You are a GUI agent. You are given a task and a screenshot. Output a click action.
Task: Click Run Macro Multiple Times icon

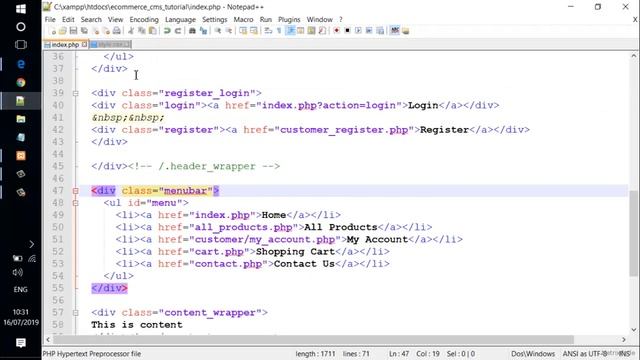tap(369, 31)
